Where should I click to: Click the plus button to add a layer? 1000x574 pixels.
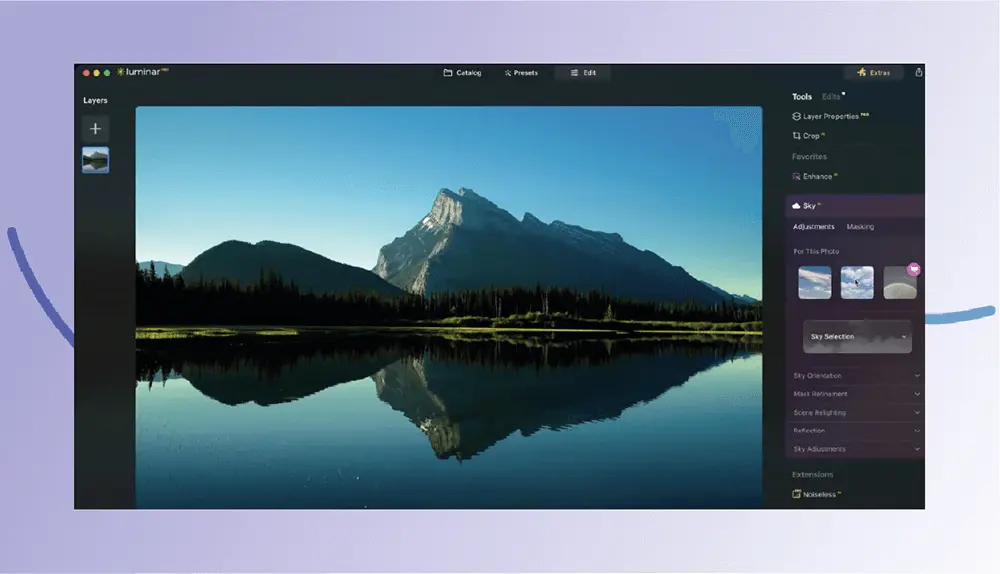[95, 129]
